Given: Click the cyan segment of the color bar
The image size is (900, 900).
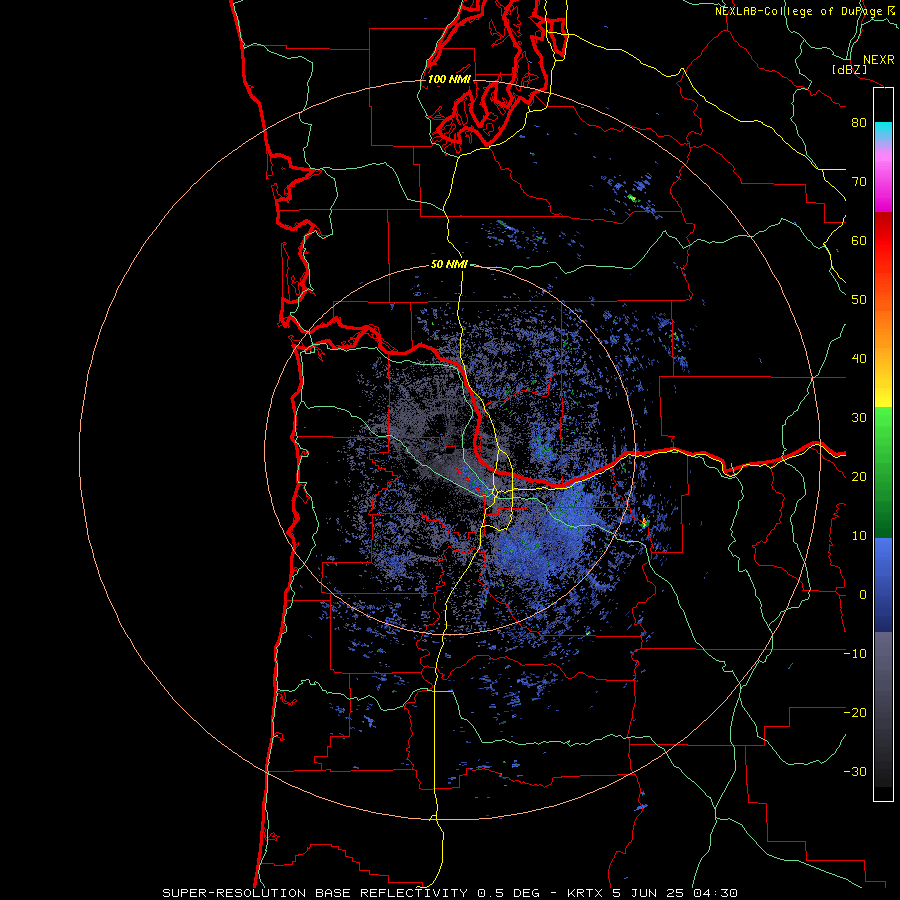Looking at the screenshot, I should click(883, 130).
